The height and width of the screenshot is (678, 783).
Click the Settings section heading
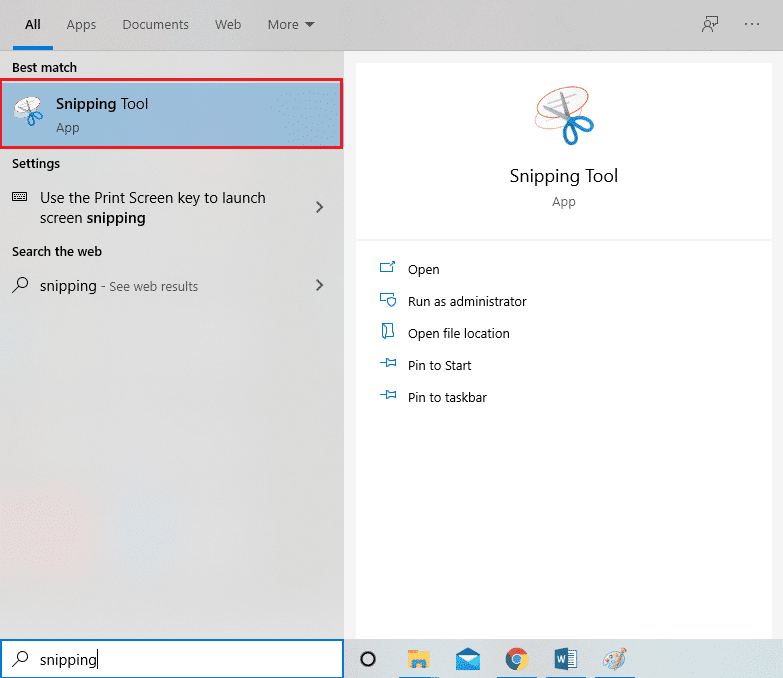(36, 164)
